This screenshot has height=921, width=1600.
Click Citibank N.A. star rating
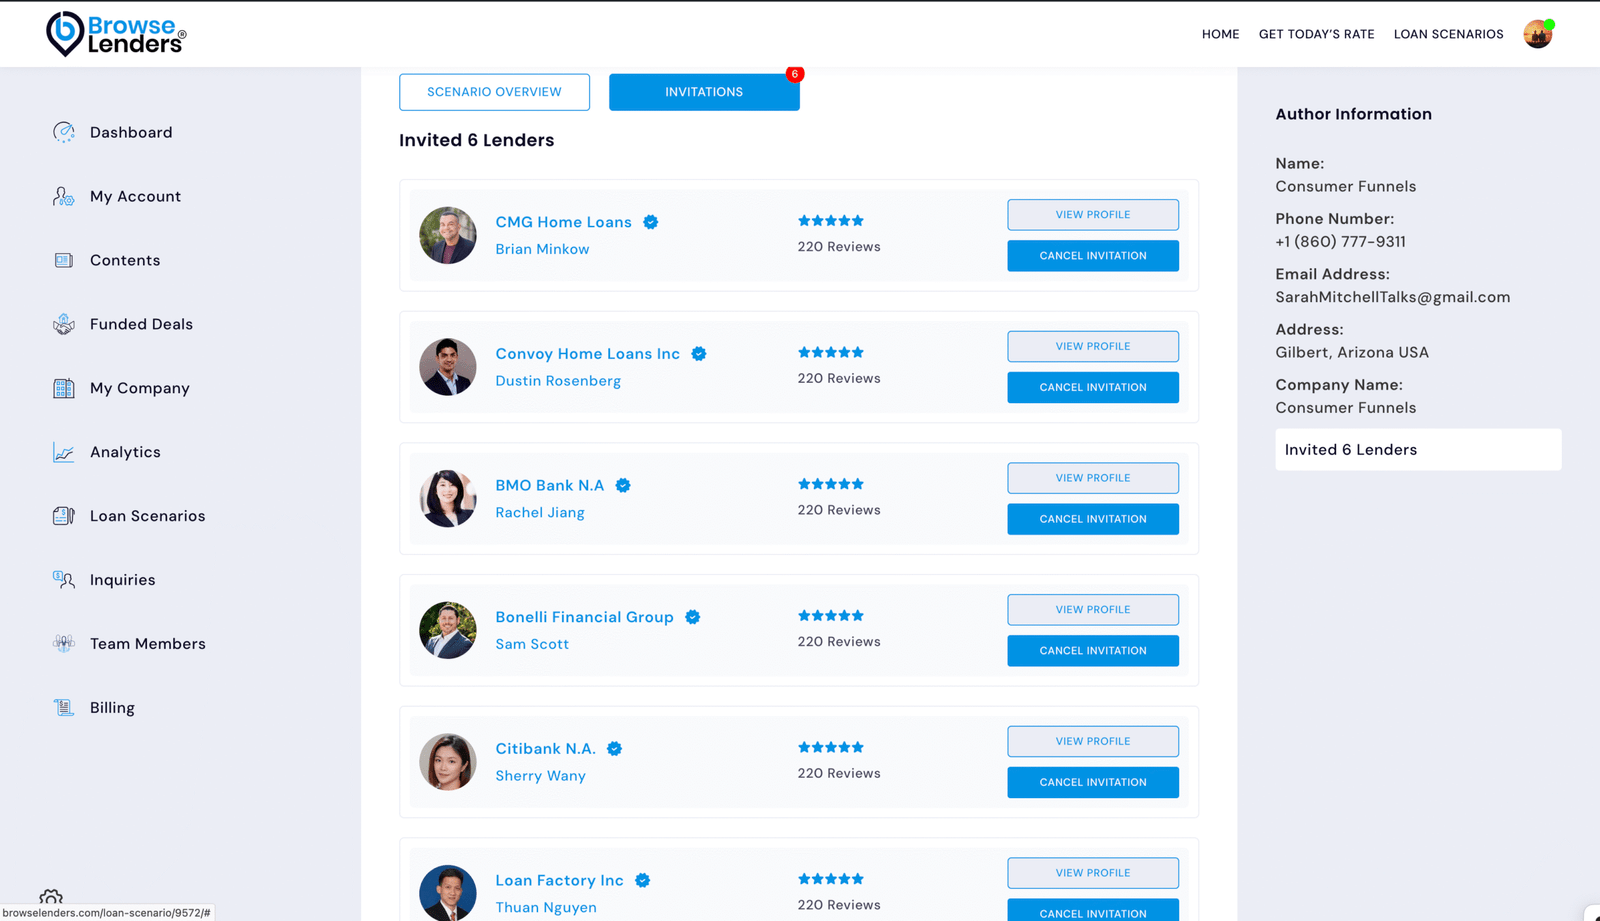pyautogui.click(x=831, y=747)
